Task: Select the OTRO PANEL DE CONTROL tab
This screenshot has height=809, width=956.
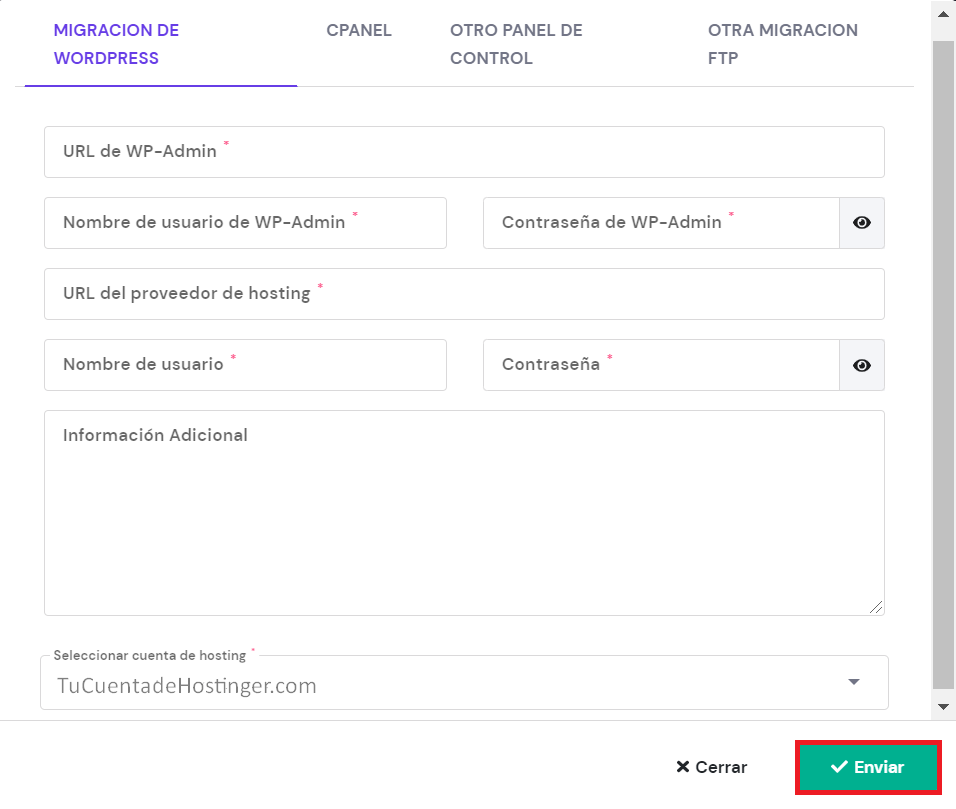Action: (x=516, y=44)
